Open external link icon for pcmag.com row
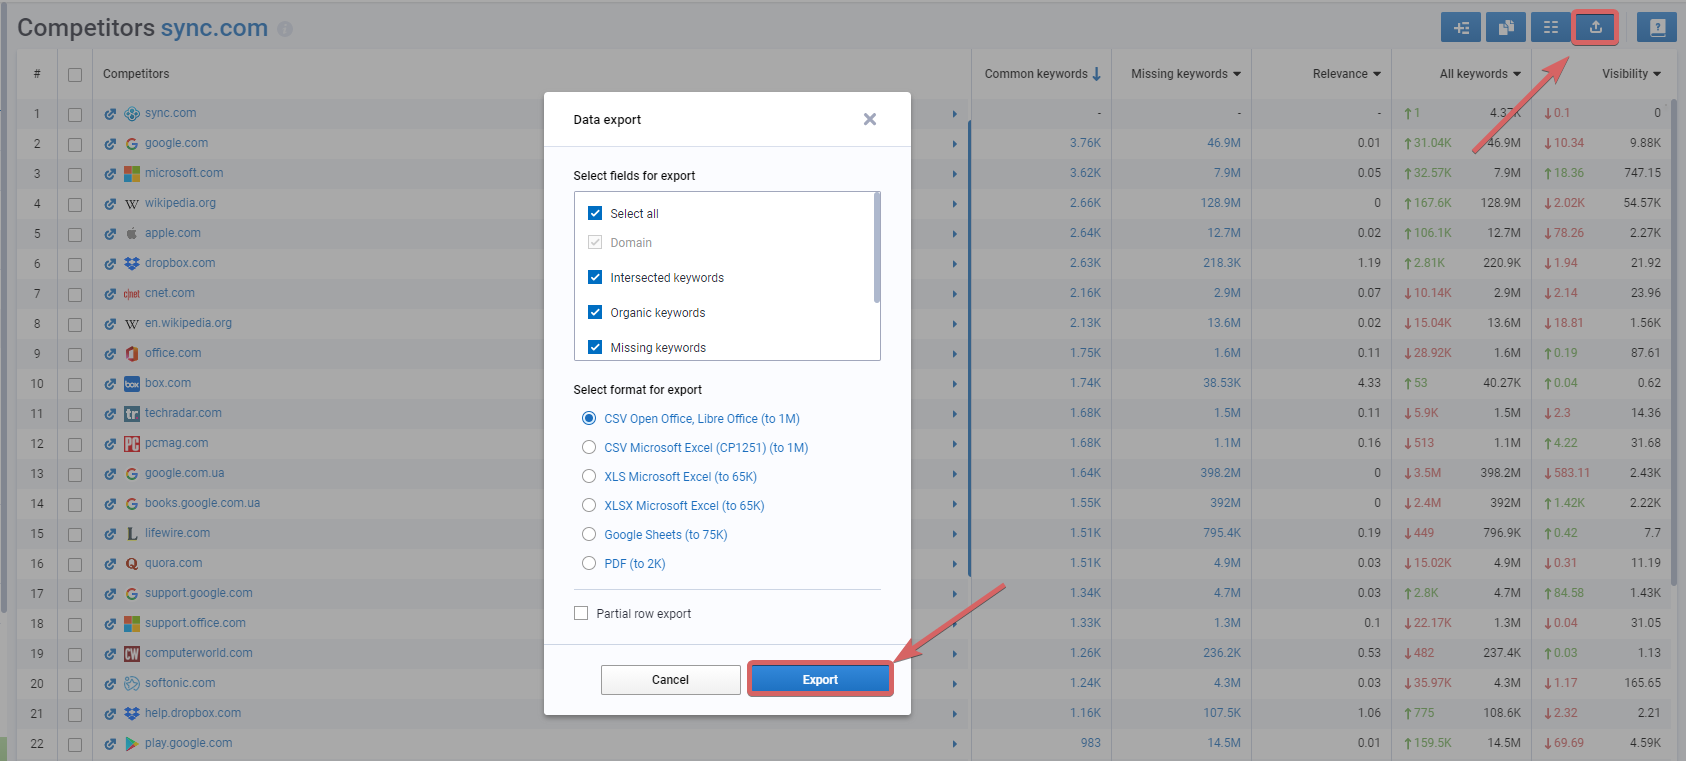The image size is (1686, 761). pos(110,444)
